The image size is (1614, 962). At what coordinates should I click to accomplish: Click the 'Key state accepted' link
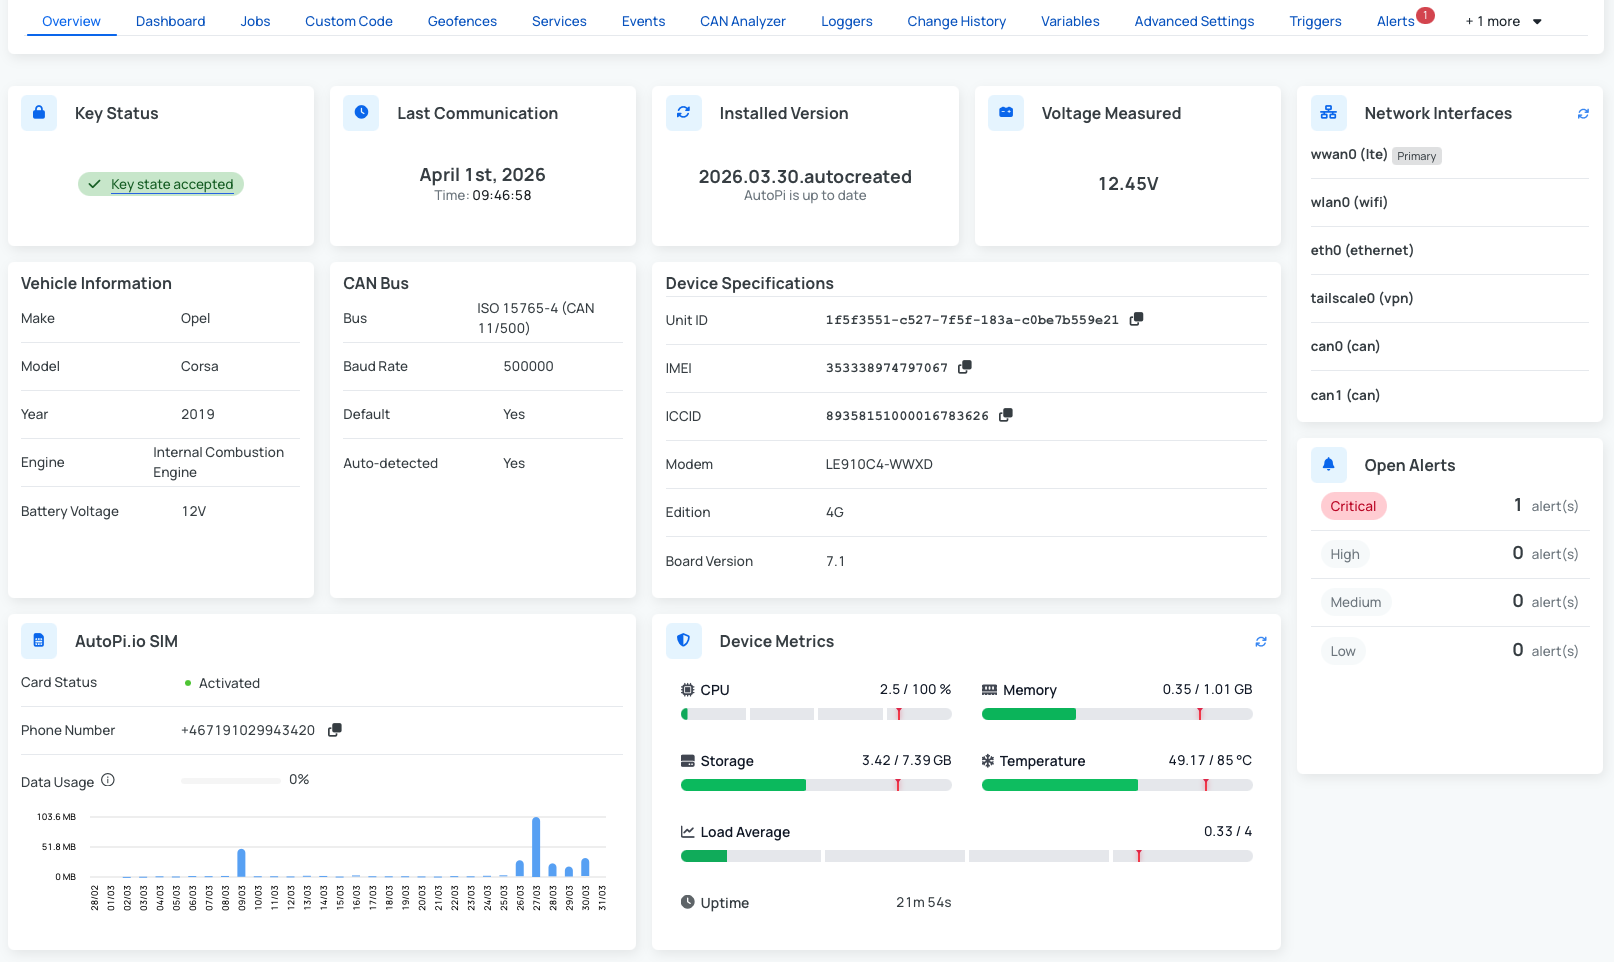click(x=172, y=184)
